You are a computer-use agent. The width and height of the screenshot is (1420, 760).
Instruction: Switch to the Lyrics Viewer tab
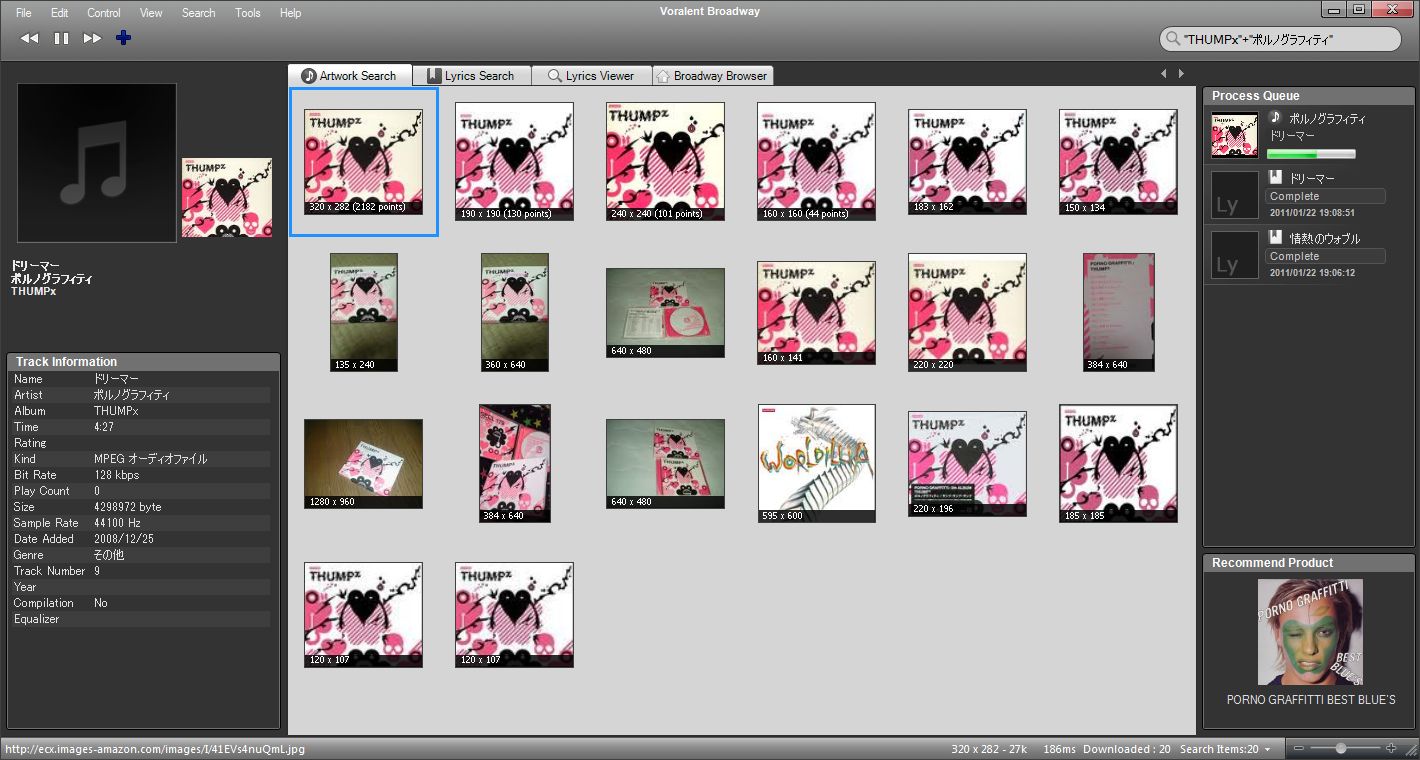(591, 76)
